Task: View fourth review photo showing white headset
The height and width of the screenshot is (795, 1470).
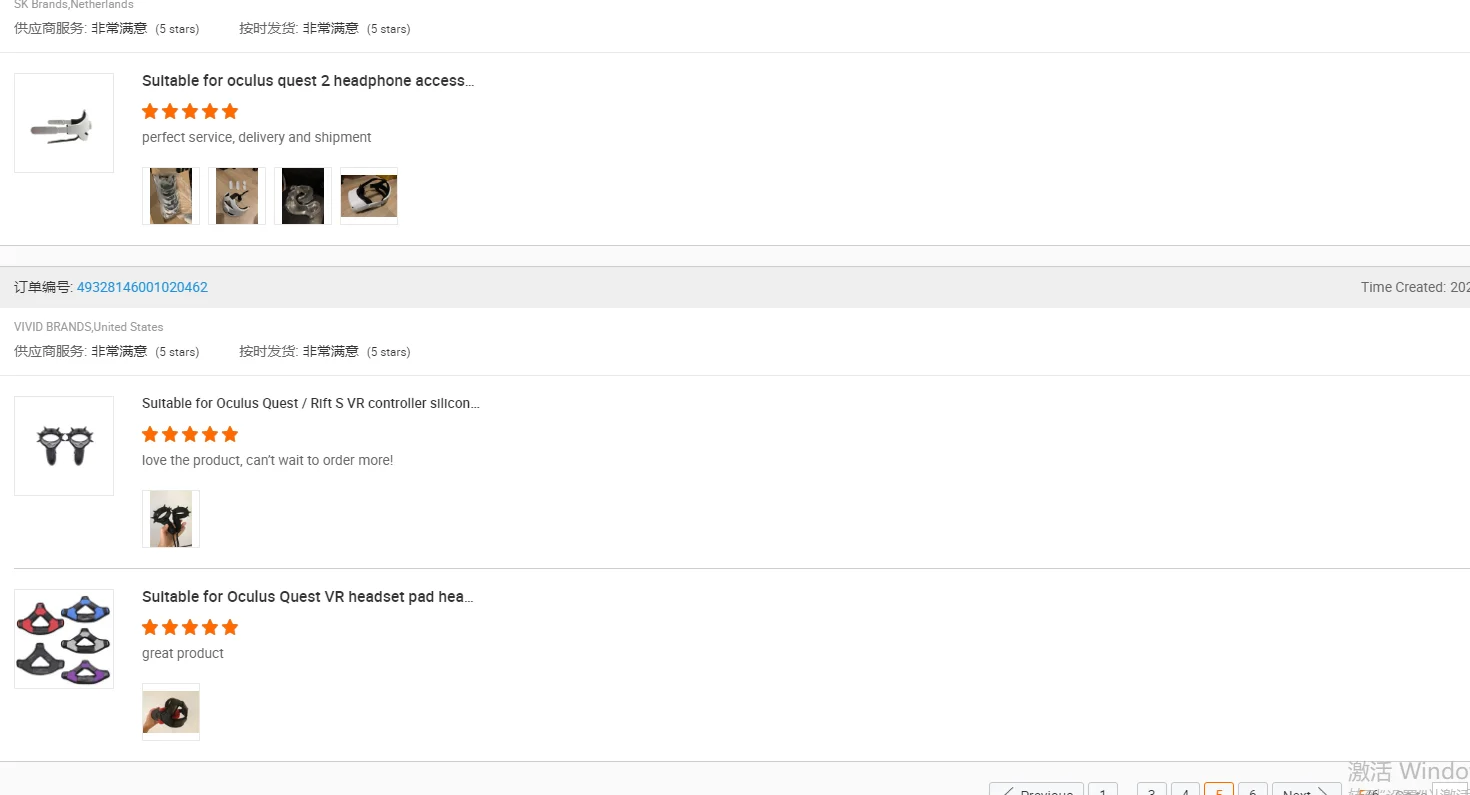Action: 369,196
